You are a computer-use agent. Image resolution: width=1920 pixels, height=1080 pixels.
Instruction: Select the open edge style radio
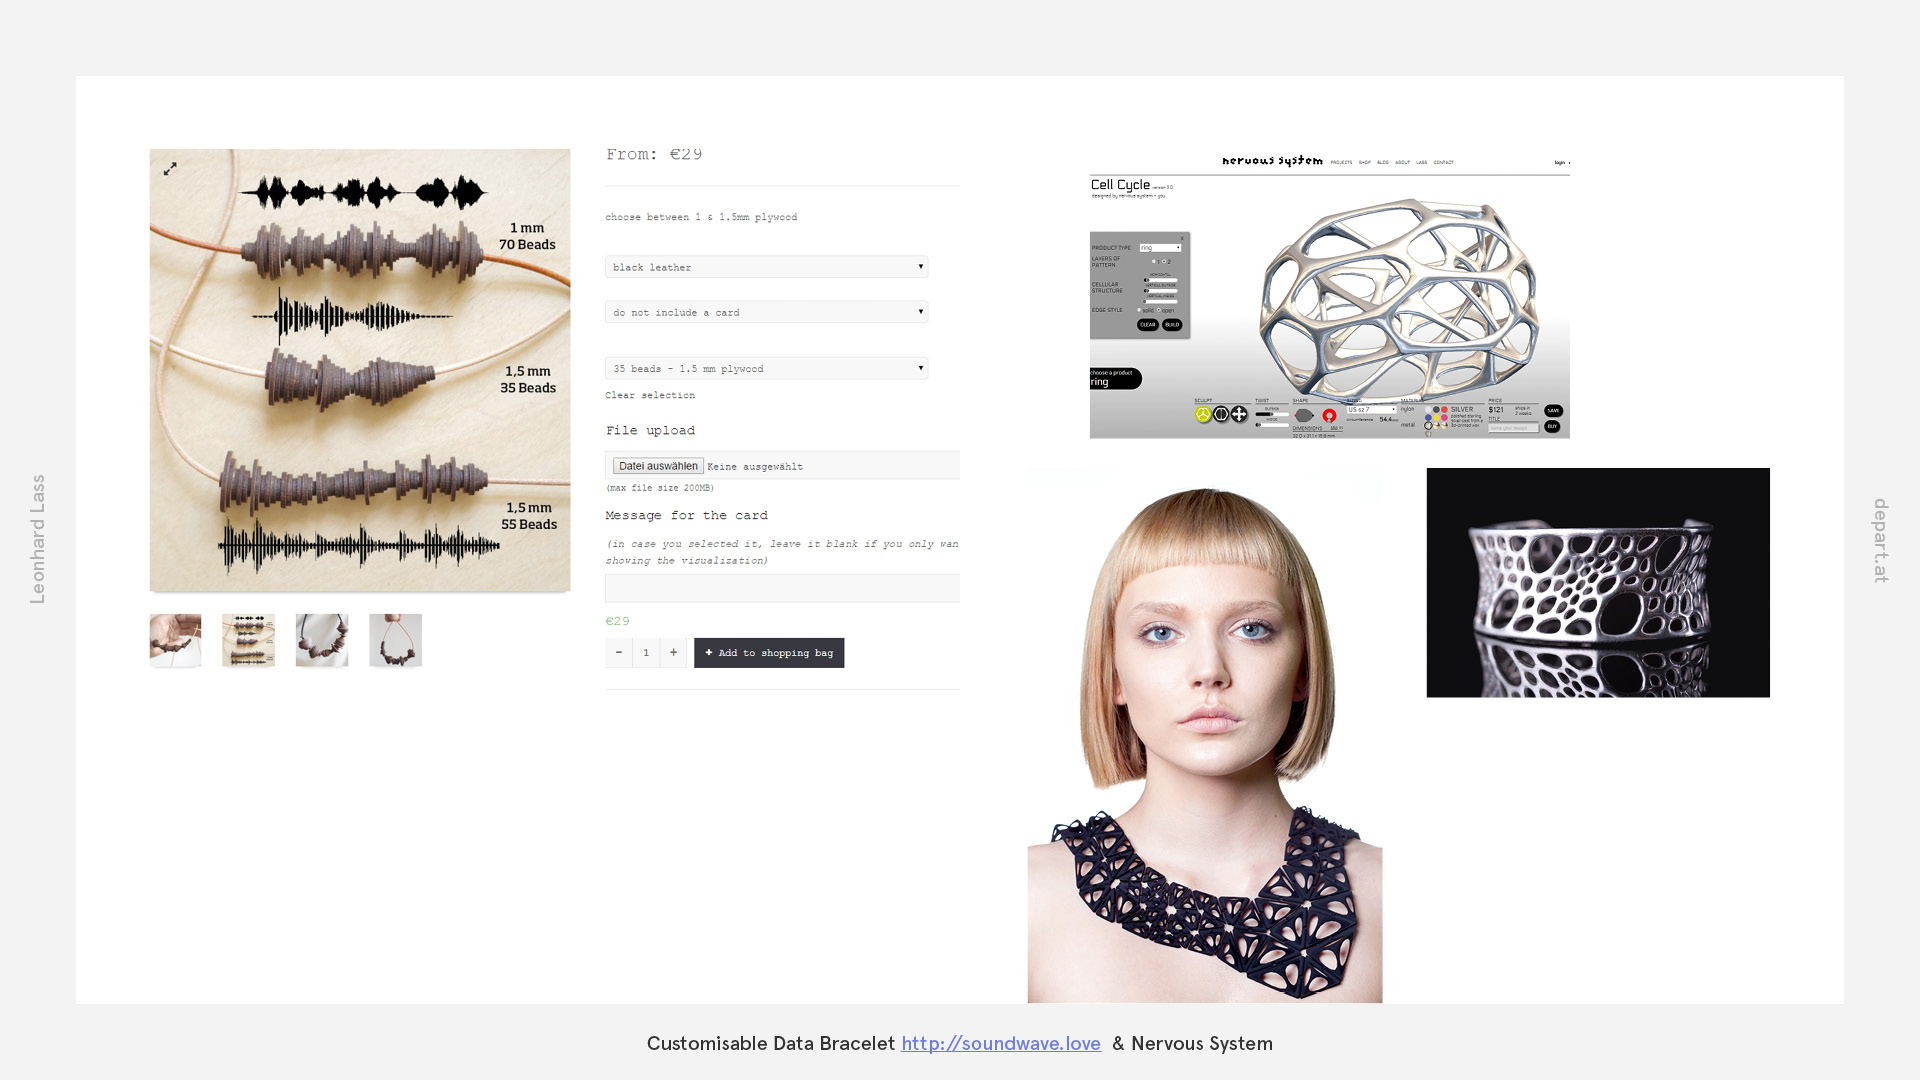click(x=1159, y=310)
